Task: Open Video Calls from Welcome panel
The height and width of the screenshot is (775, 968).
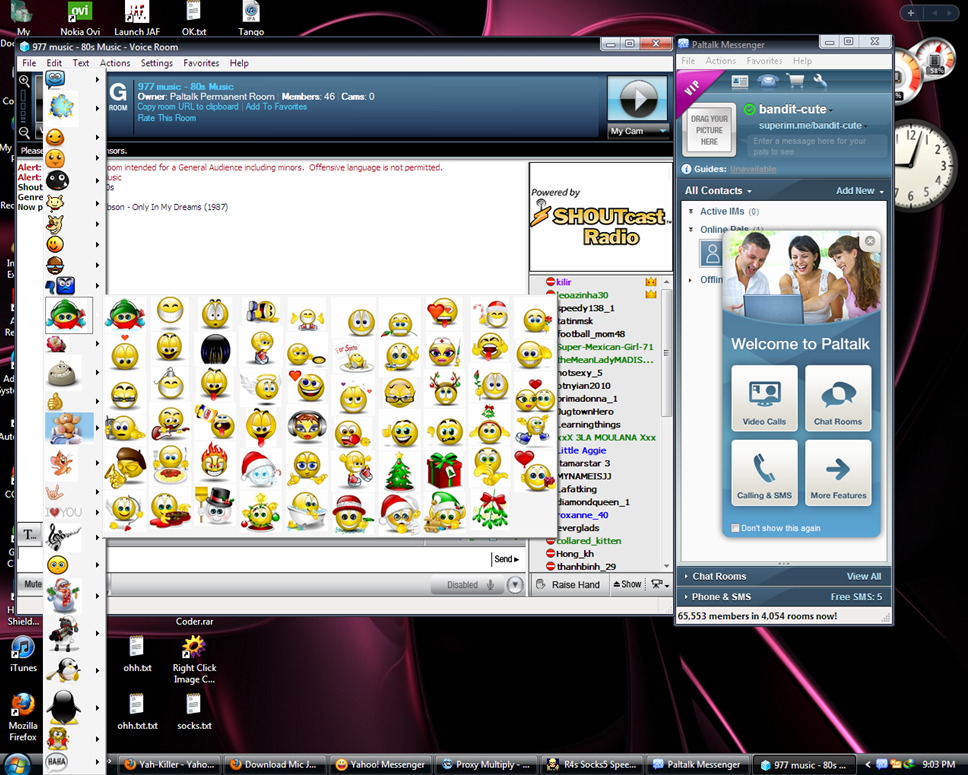Action: point(764,398)
